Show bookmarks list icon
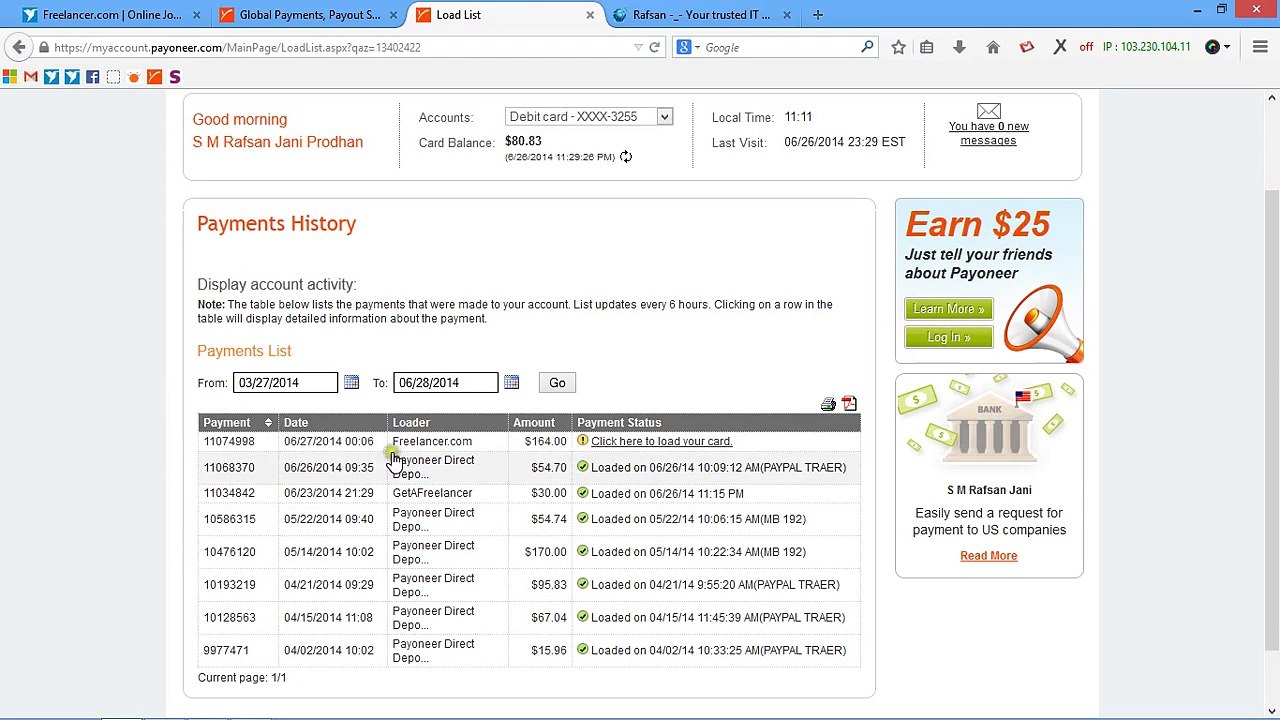Viewport: 1280px width, 720px height. [x=927, y=47]
